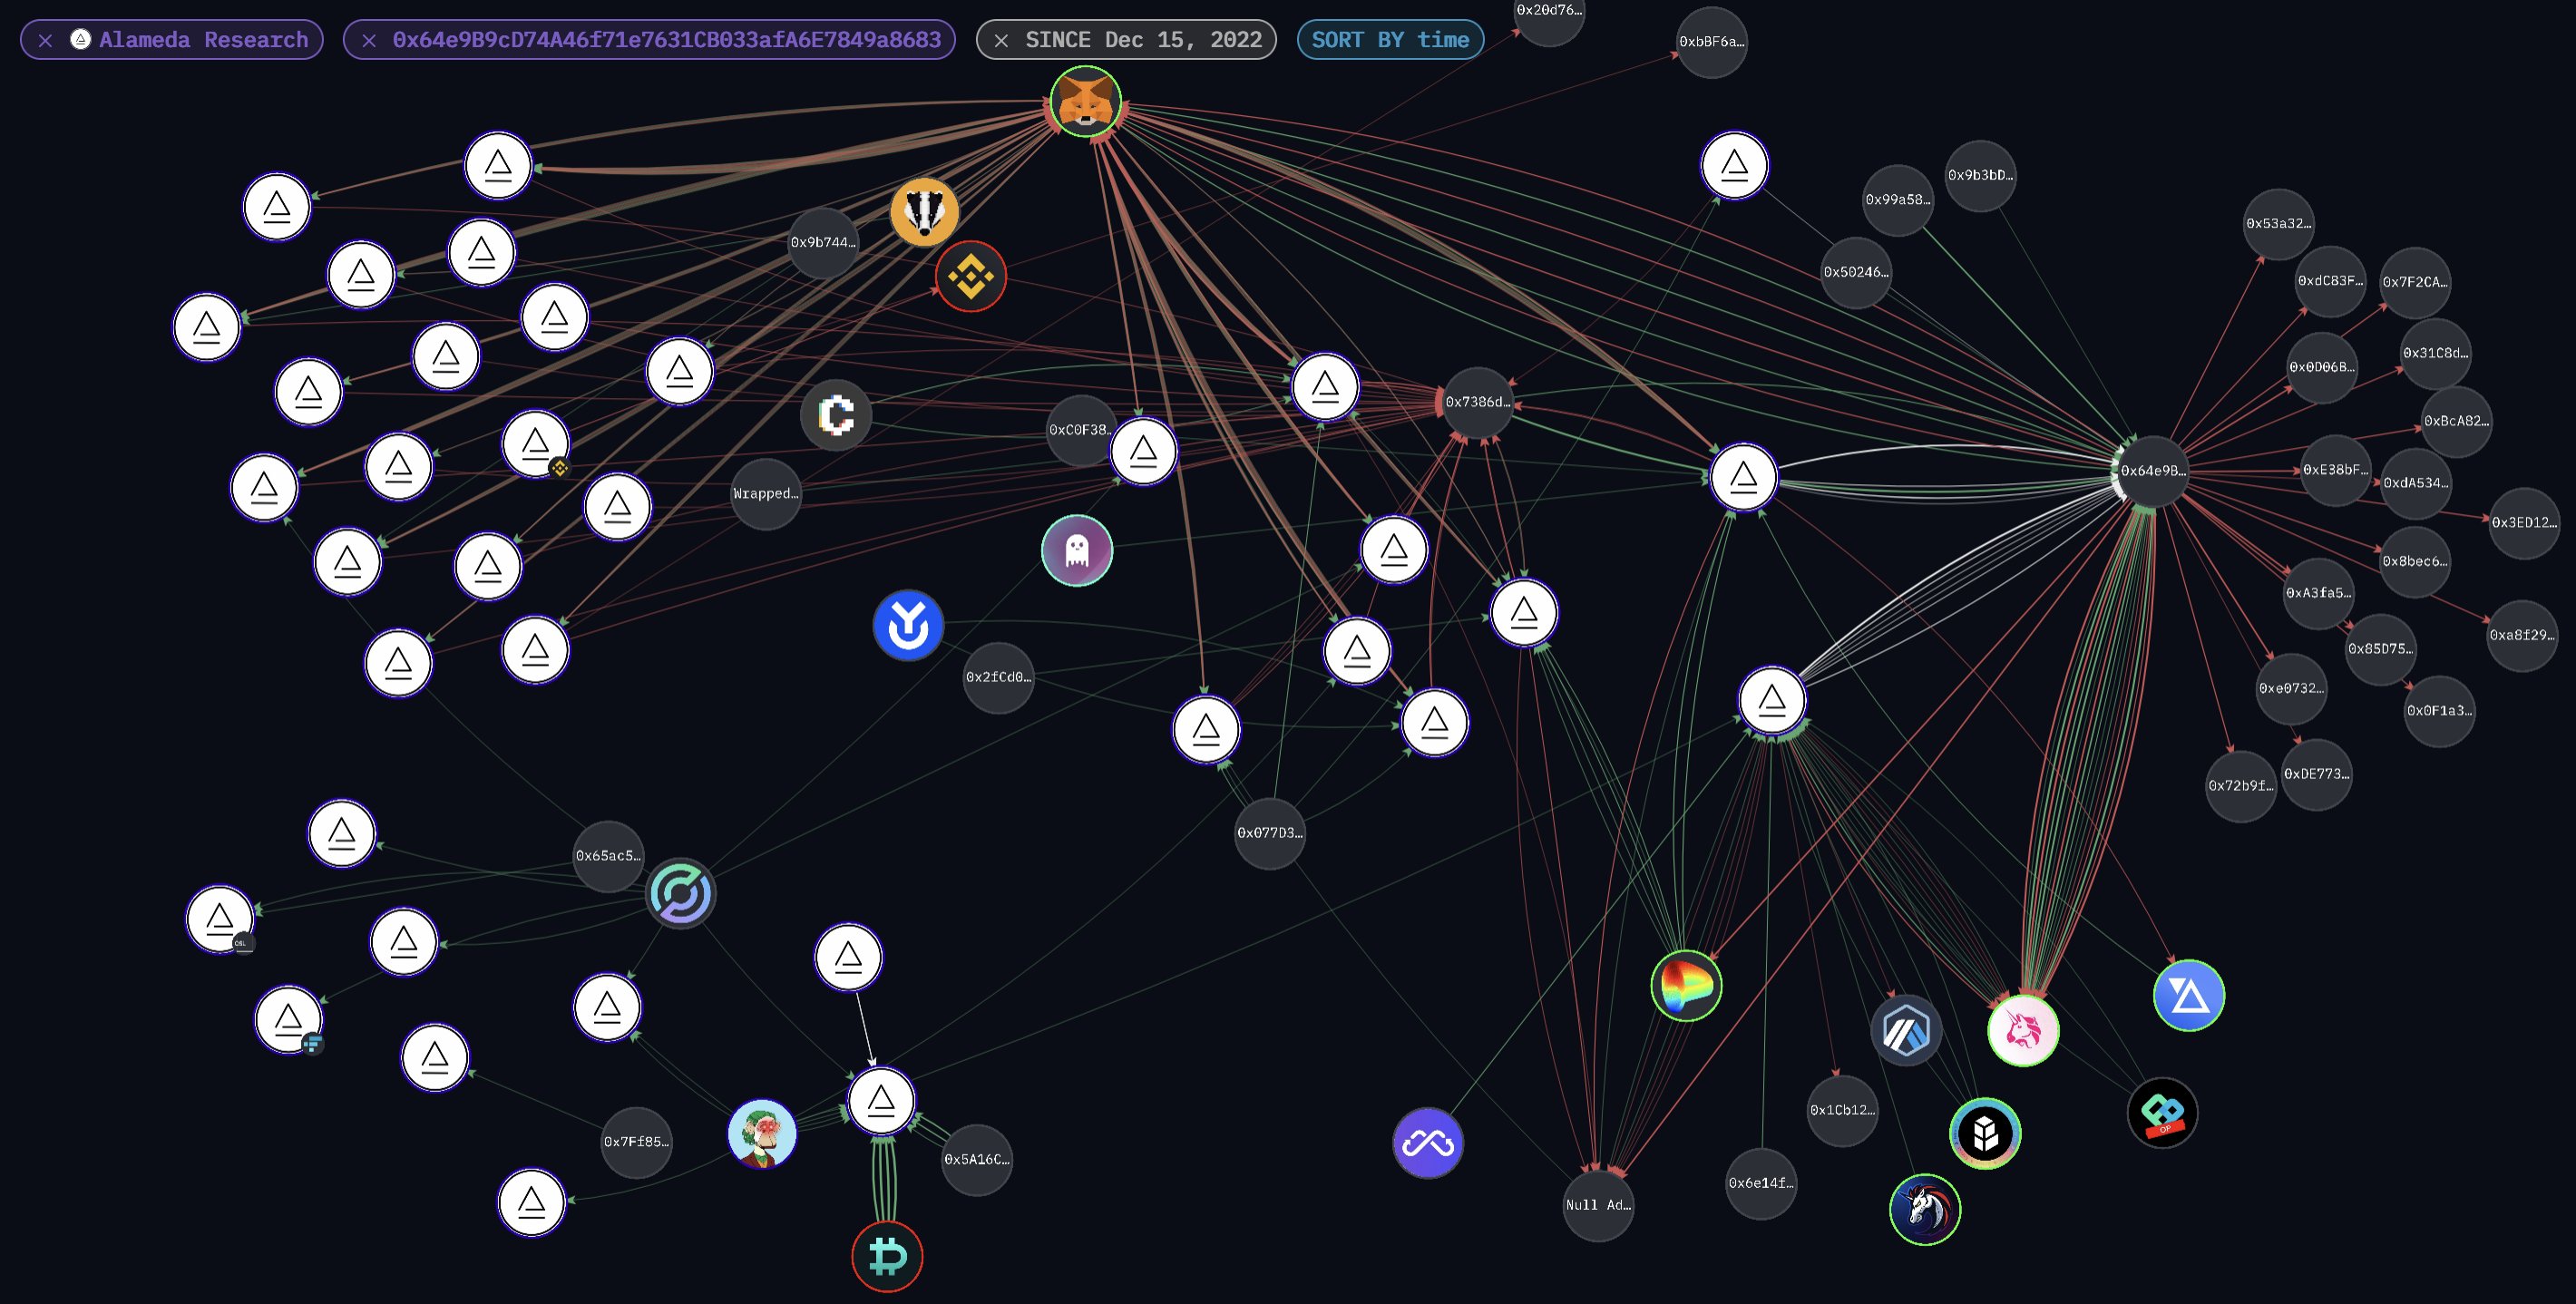This screenshot has height=1304, width=2576.
Task: Click the Curve rainbow logo node
Action: 1686,986
